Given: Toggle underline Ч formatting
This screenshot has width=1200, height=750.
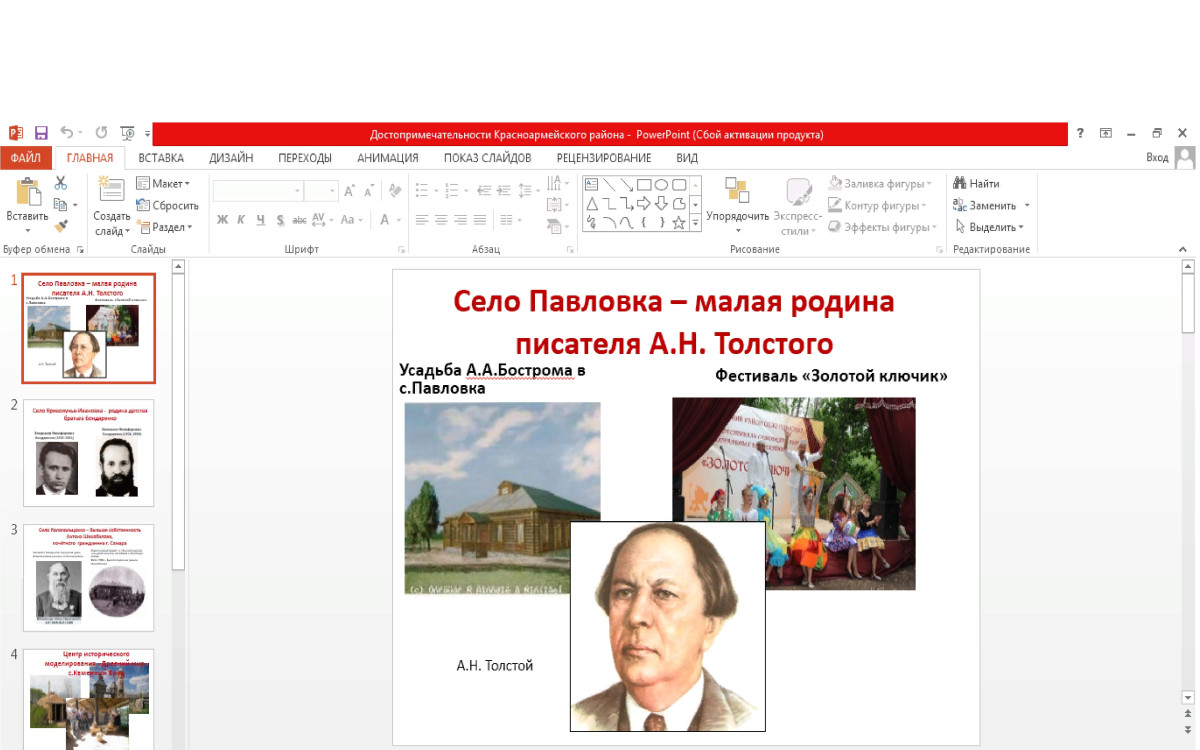Looking at the screenshot, I should coord(261,220).
